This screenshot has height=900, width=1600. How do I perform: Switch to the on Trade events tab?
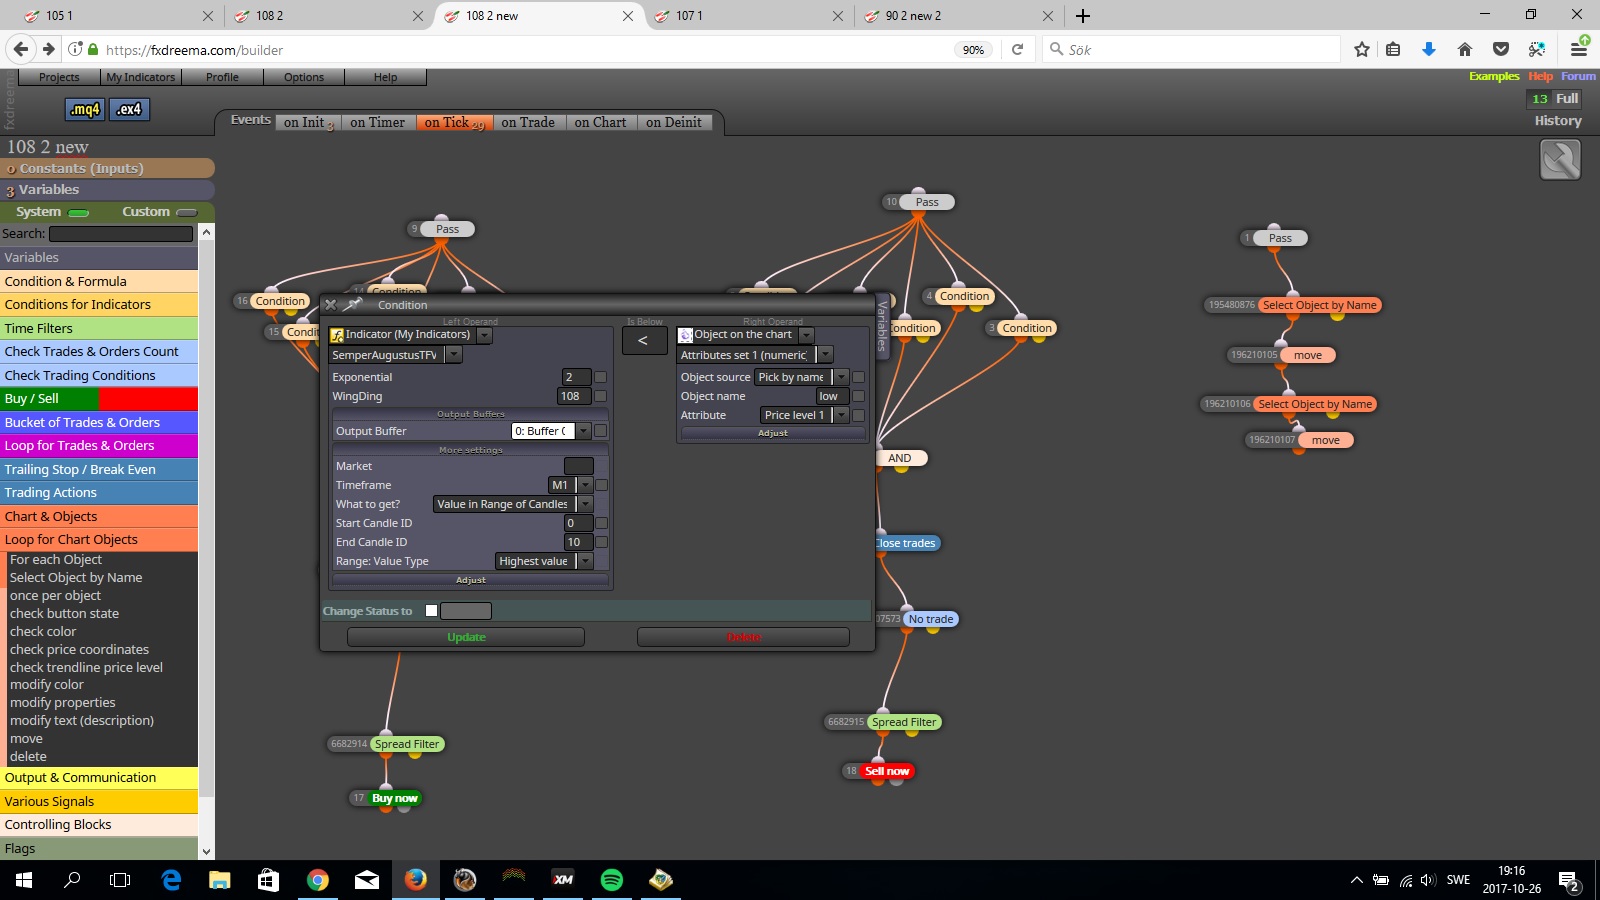click(x=528, y=122)
